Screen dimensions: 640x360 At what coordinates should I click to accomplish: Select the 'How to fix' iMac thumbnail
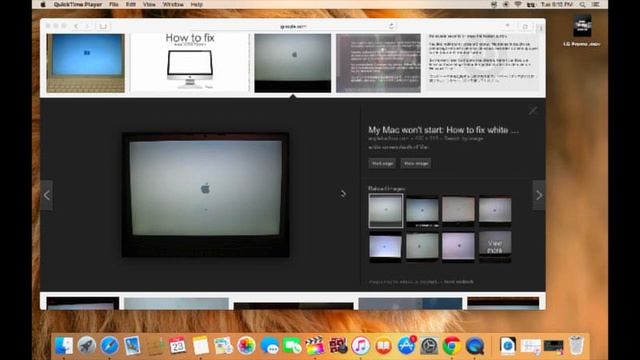pyautogui.click(x=190, y=62)
